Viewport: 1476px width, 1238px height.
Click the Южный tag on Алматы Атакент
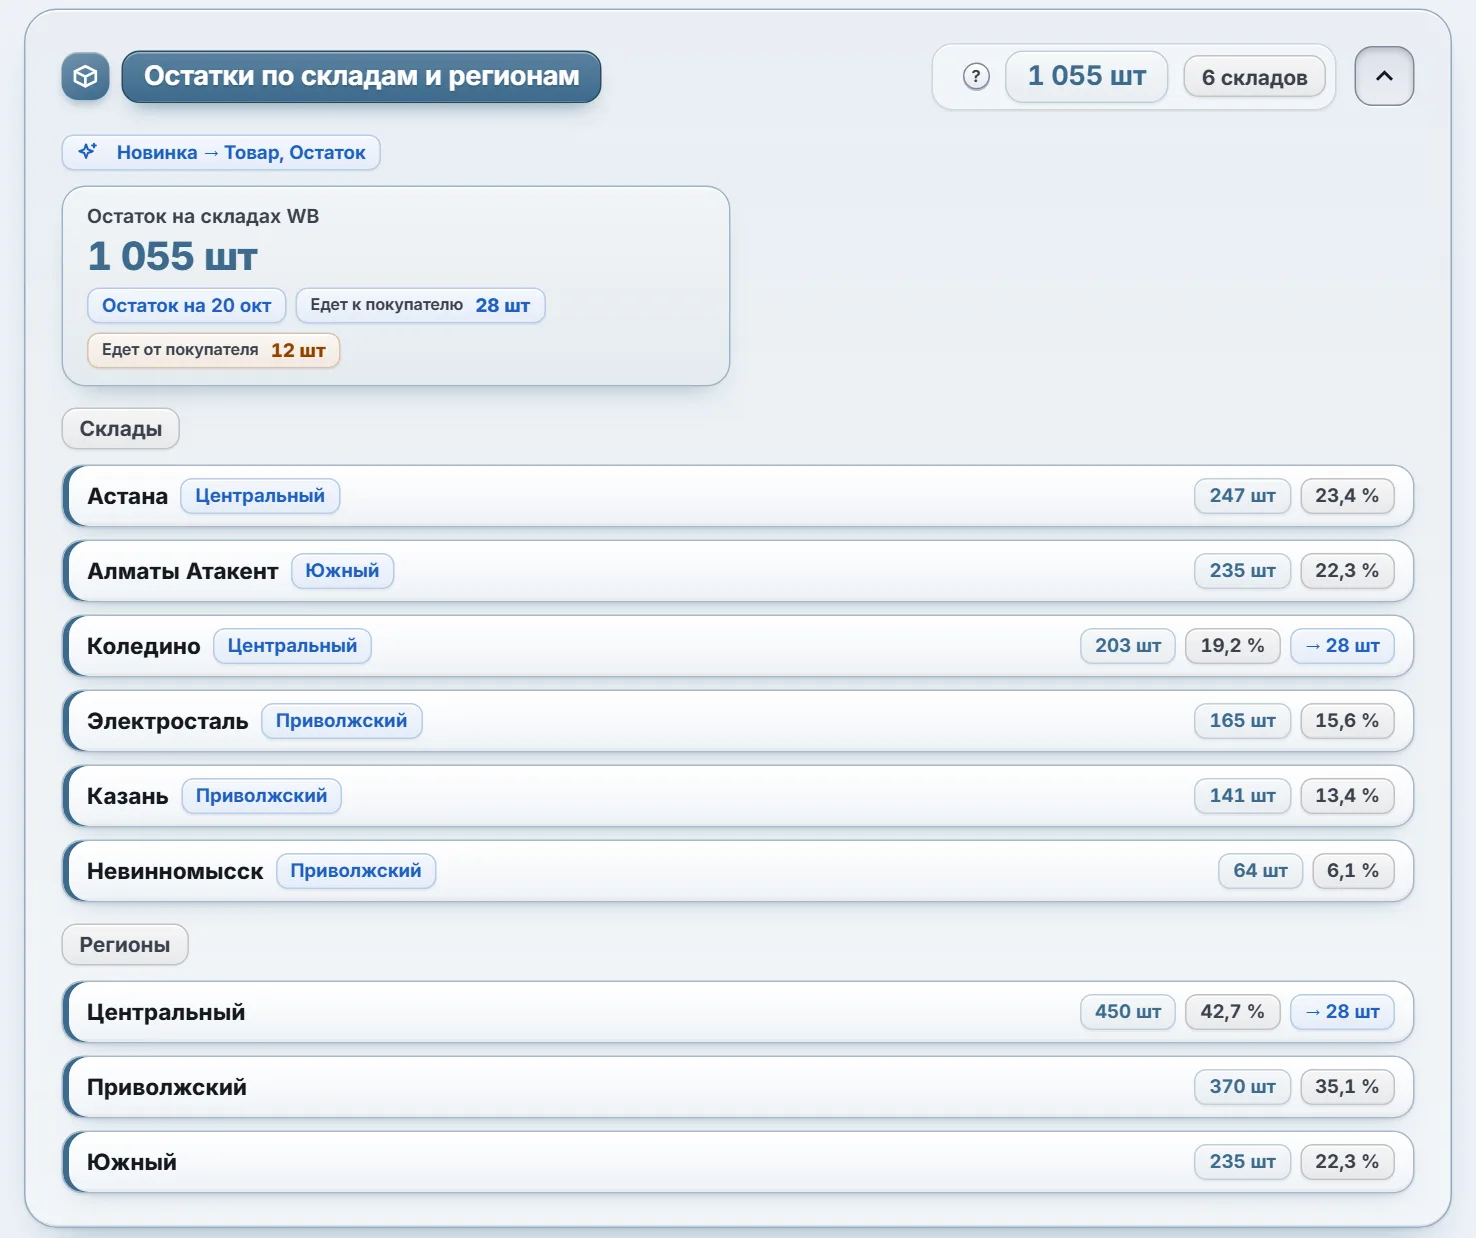[342, 571]
